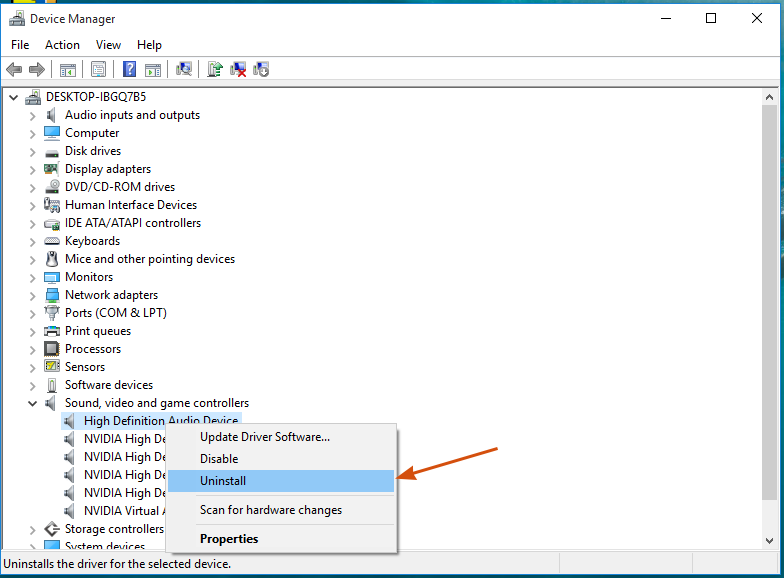Click the Keyboards icon
This screenshot has height=578, width=784.
click(52, 241)
